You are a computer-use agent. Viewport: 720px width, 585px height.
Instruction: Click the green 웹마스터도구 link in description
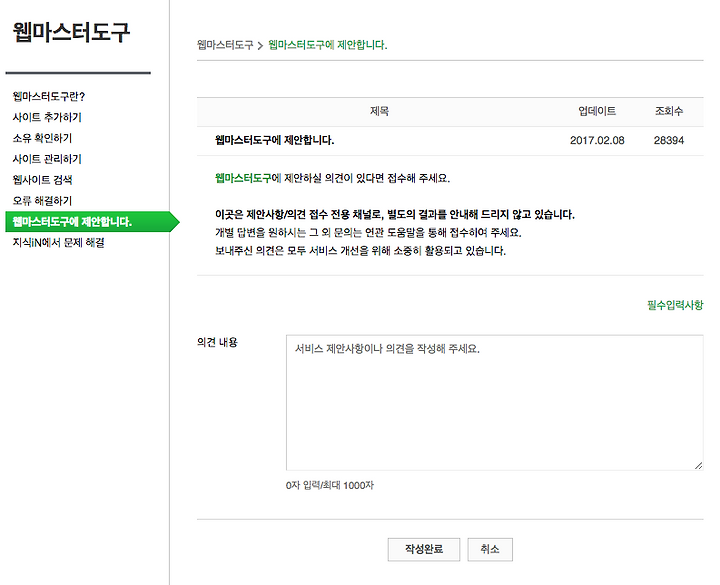(243, 178)
